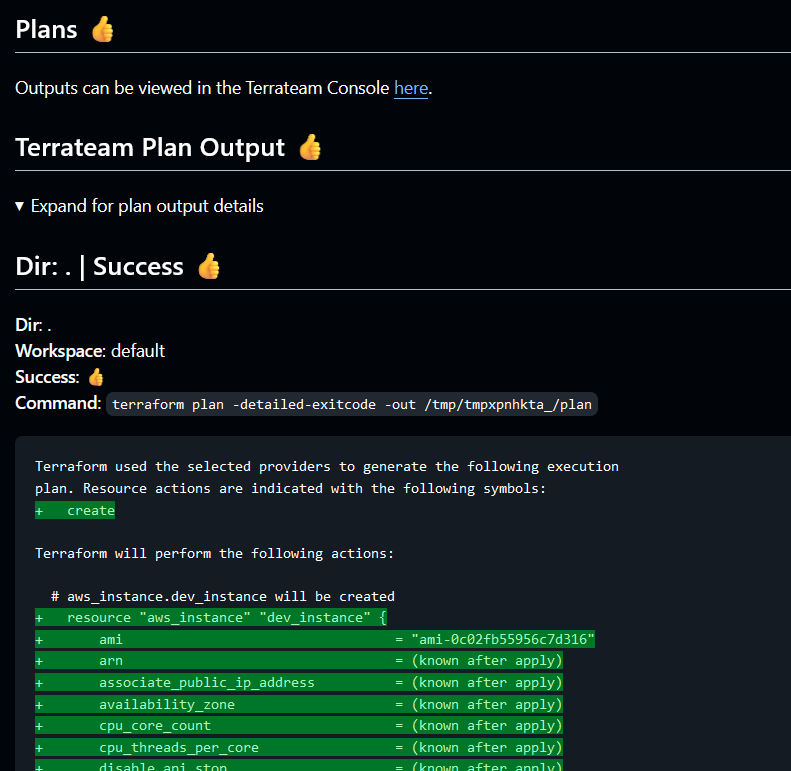Click 'Terraform will perform the following actions:' line
The height and width of the screenshot is (771, 791).
click(x=214, y=554)
